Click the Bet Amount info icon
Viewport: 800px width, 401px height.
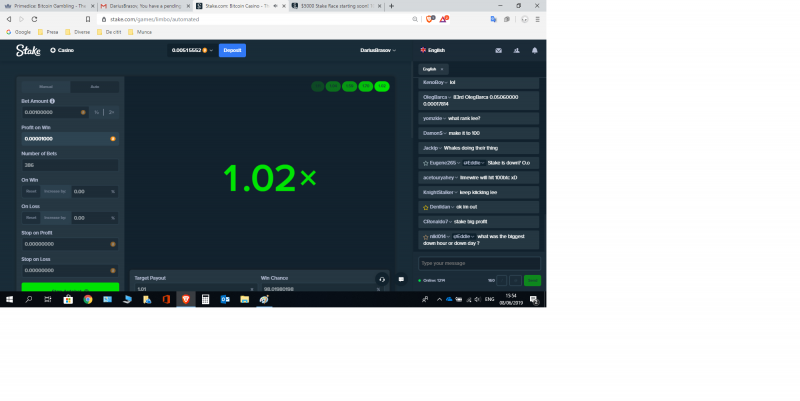pos(52,101)
